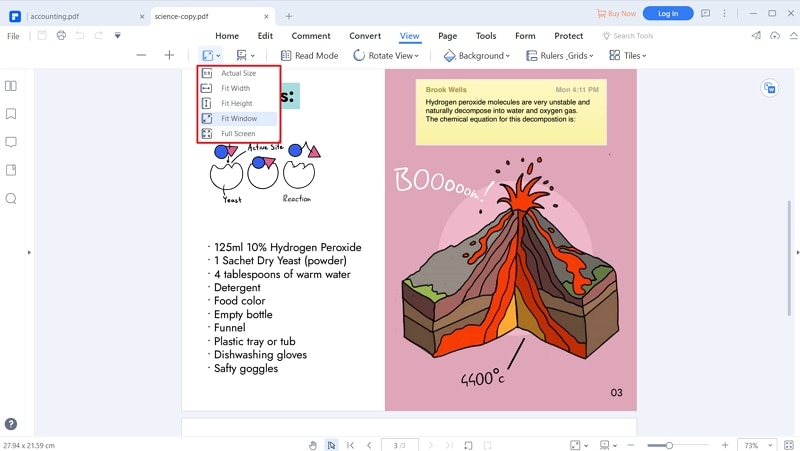Choose Fit Window from the menu
This screenshot has height=451, width=800.
pos(239,118)
